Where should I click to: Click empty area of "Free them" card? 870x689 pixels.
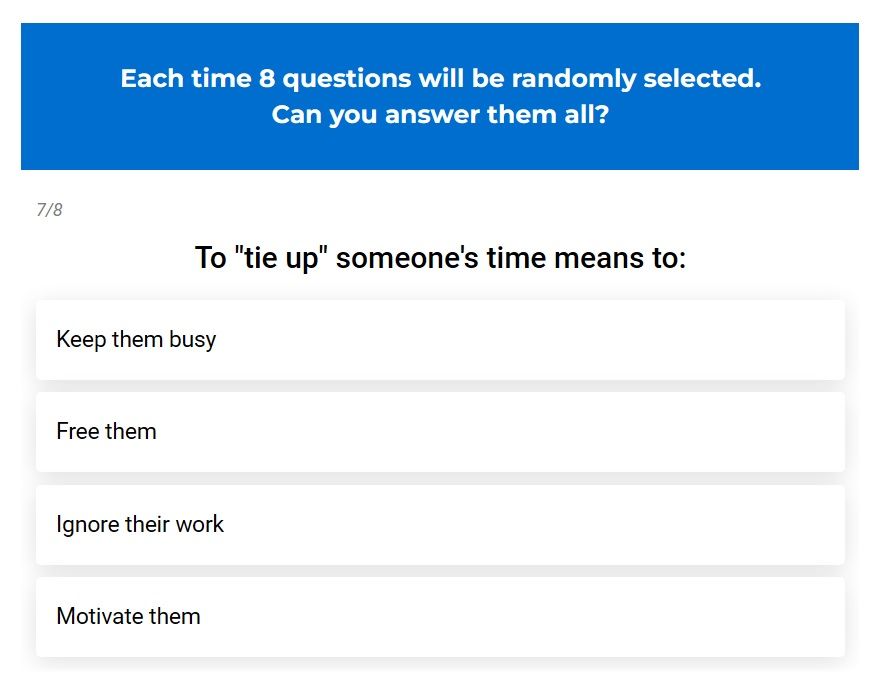click(x=499, y=432)
